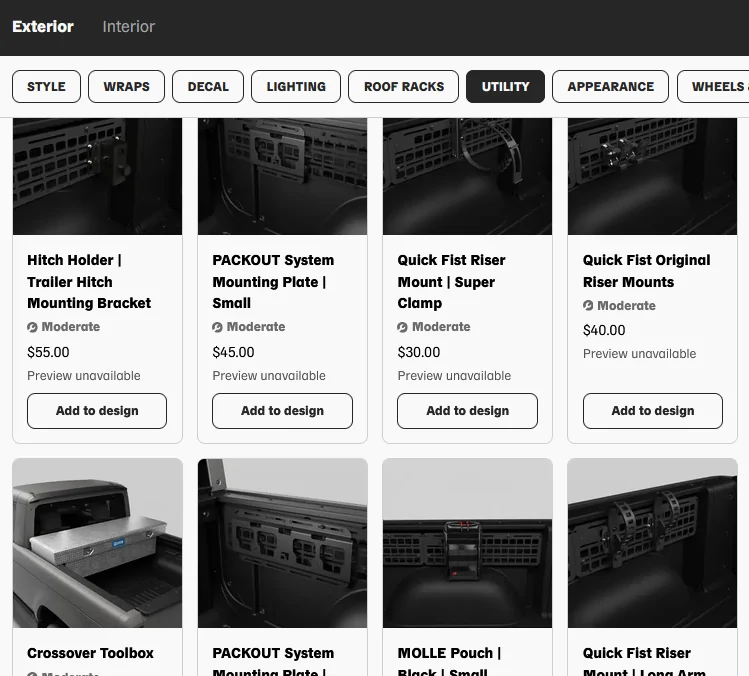Open the Quick Fist Riser Mount Long Arm link
Screen dimensions: 749x676
[x=644, y=663]
